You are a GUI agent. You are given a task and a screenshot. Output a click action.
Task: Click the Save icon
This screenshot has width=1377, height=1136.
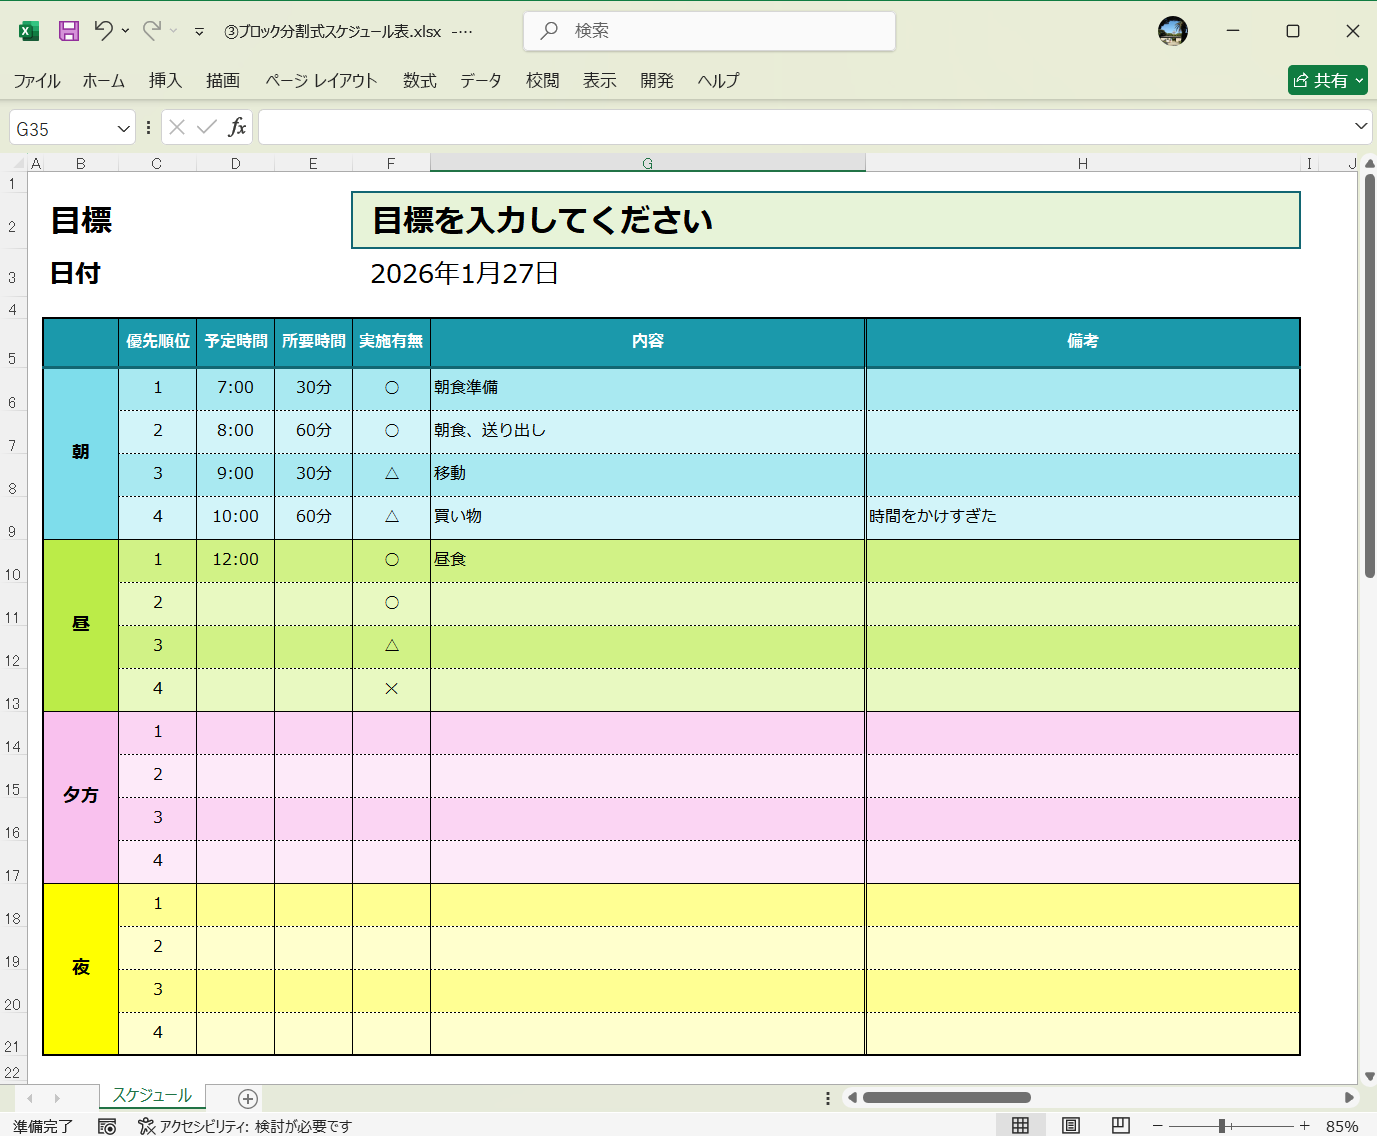(x=67, y=31)
